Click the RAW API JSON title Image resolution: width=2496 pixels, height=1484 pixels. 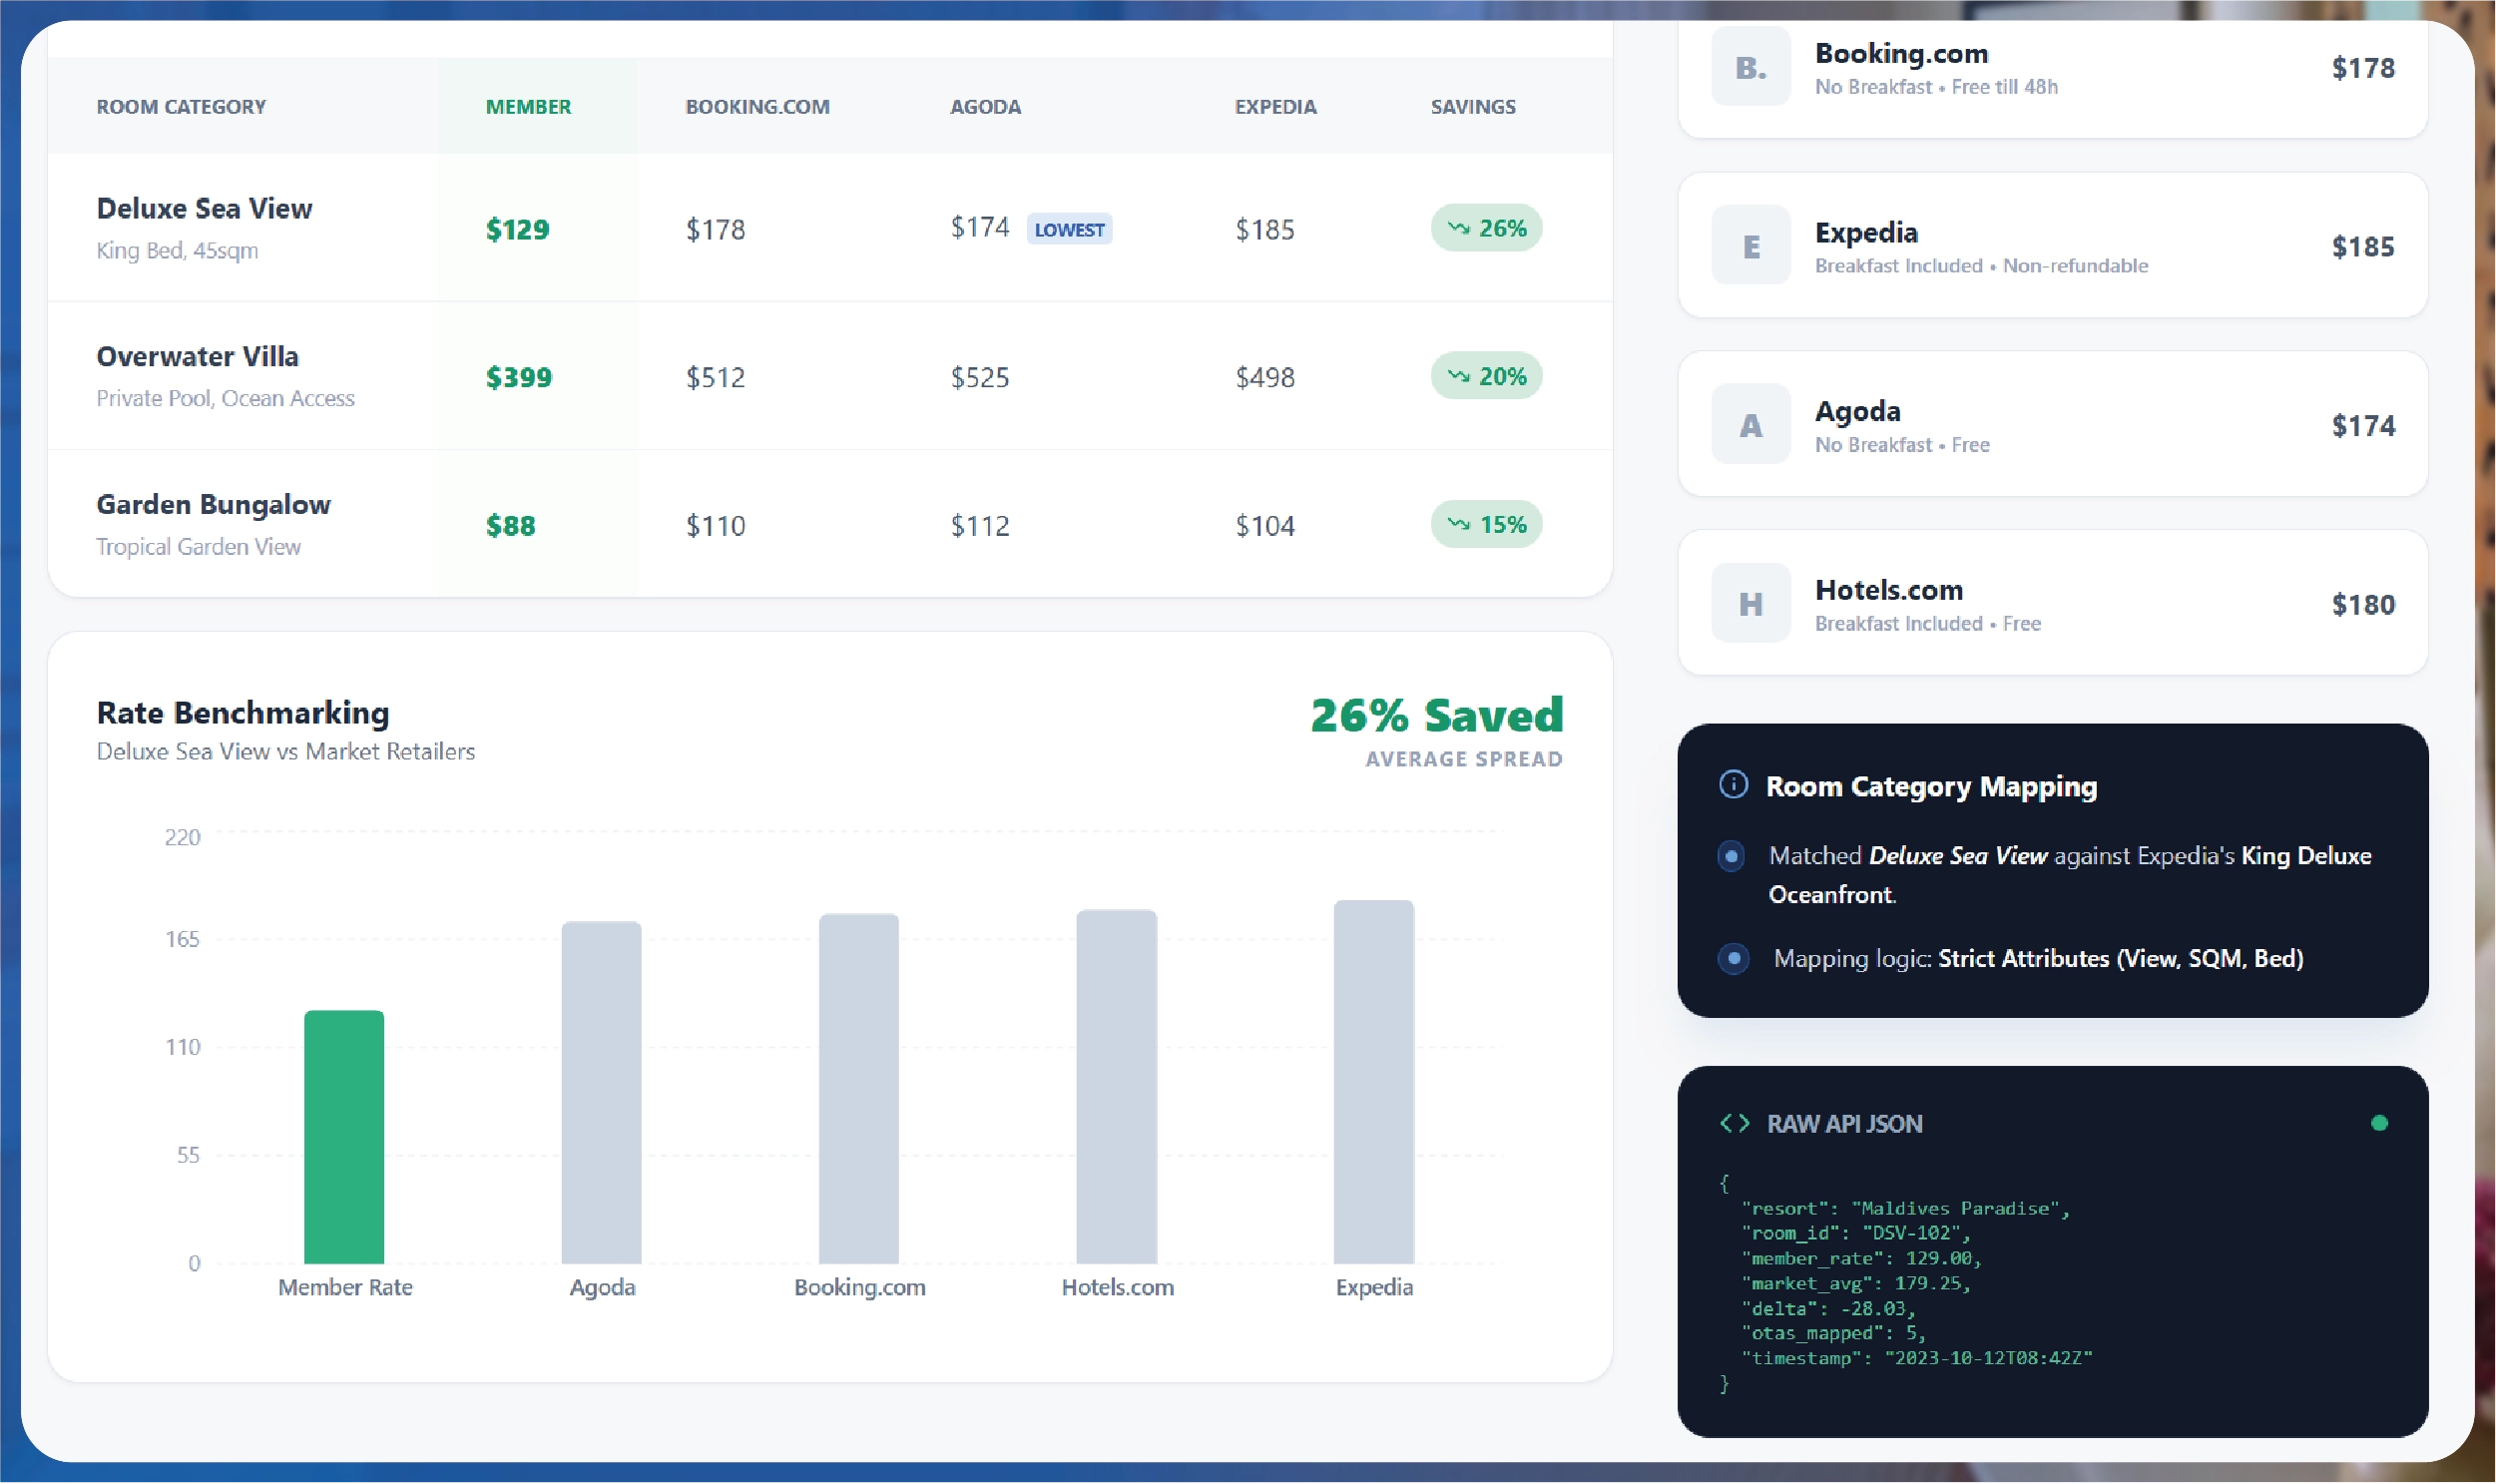pyautogui.click(x=1844, y=1124)
